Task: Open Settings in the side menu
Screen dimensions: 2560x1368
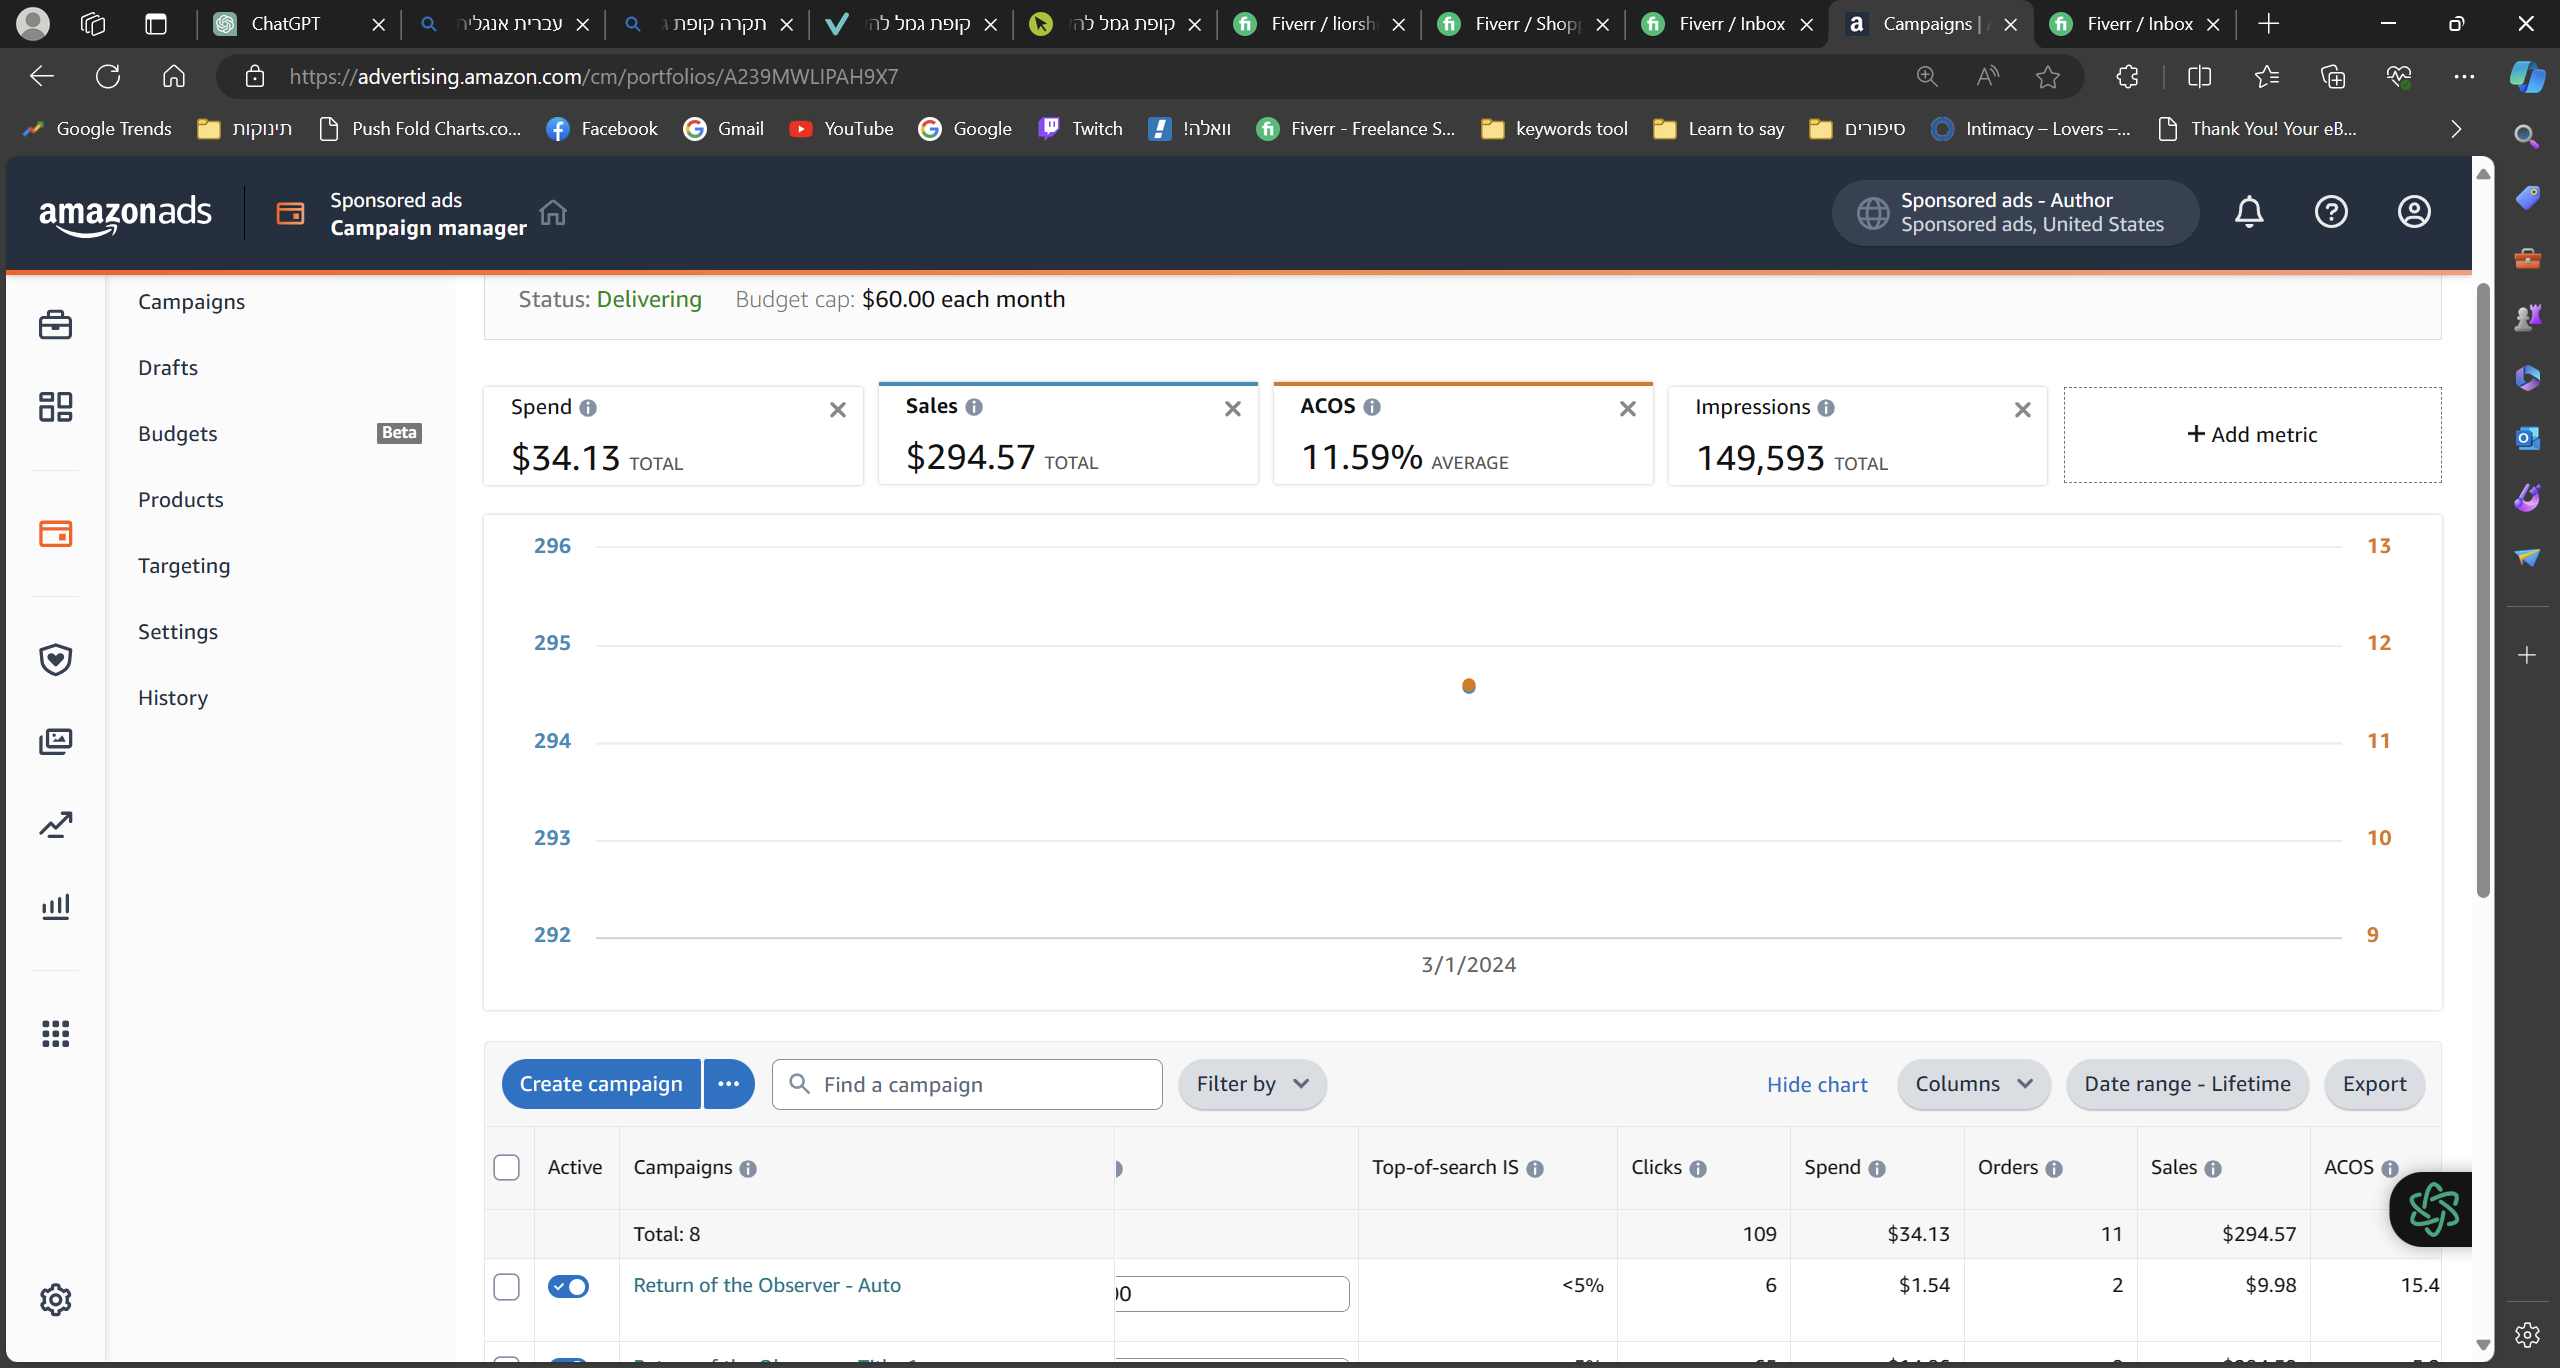Action: tap(178, 632)
